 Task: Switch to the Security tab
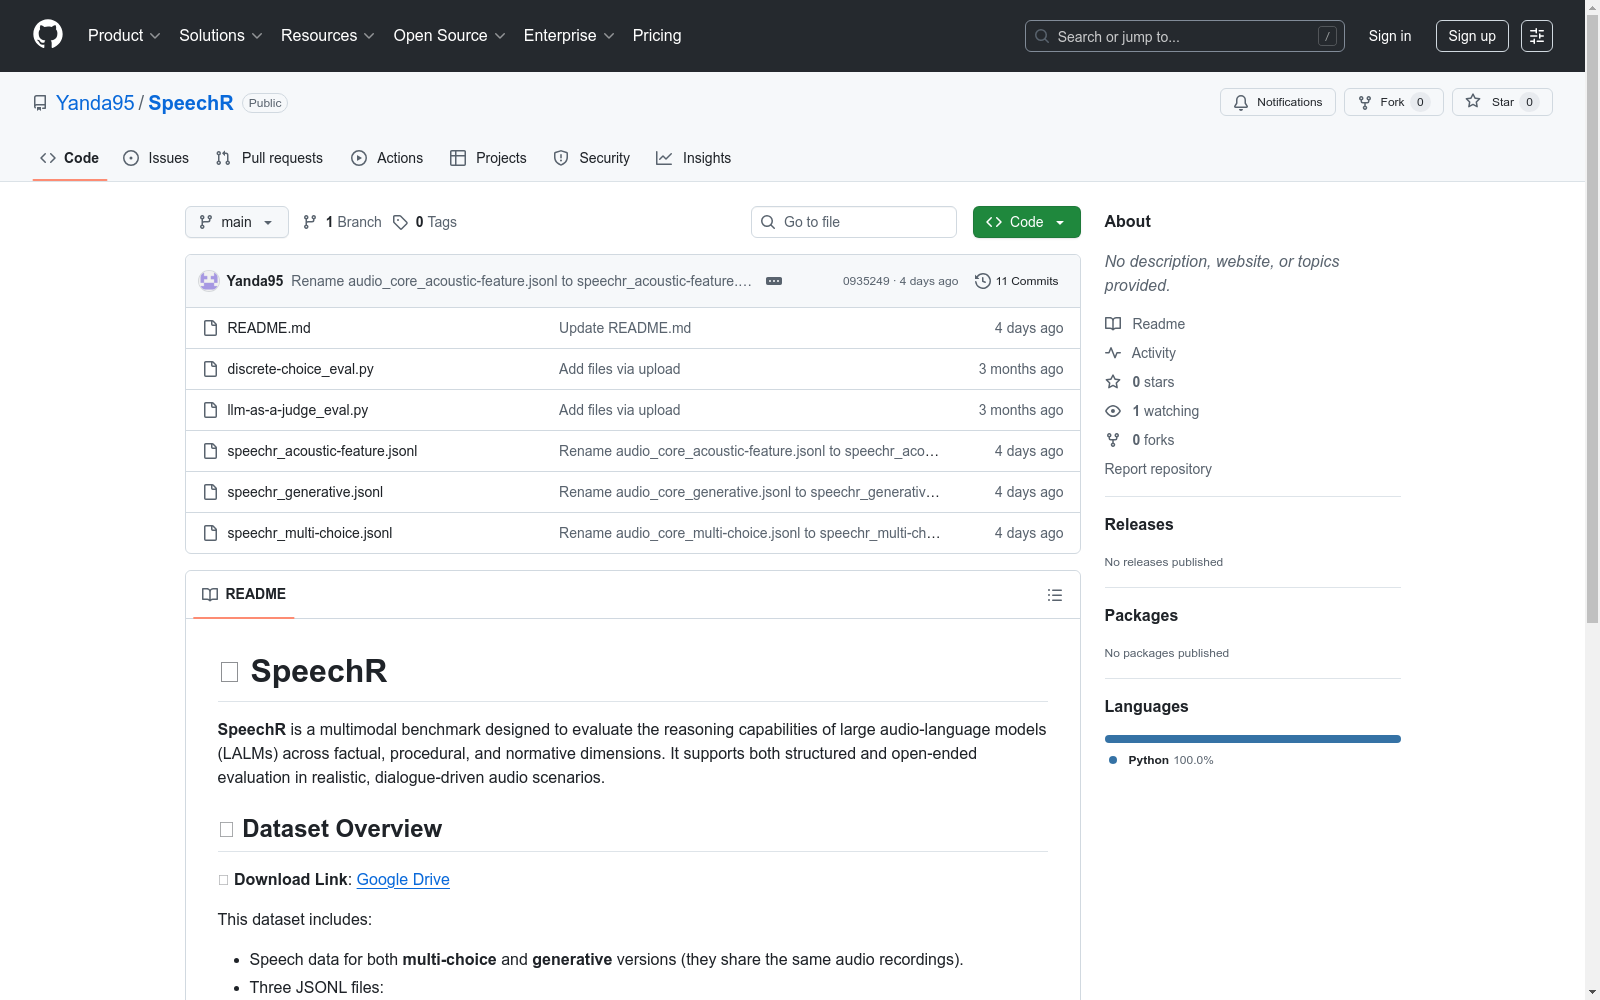click(592, 158)
